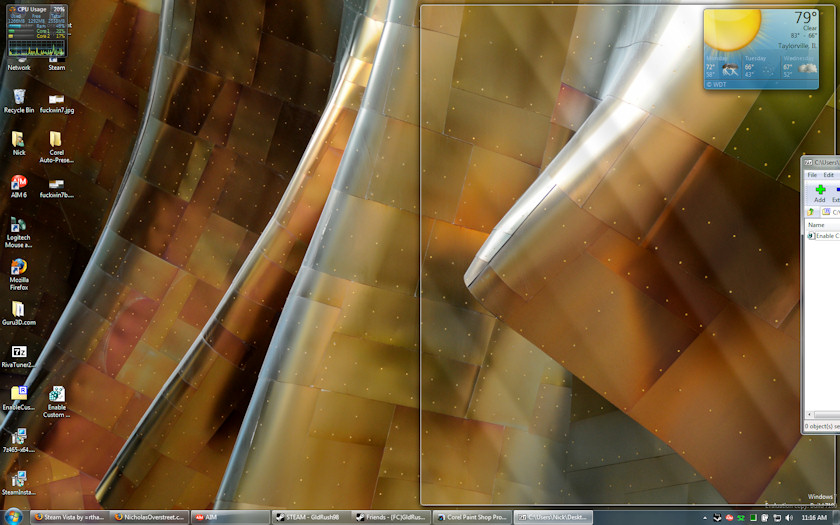Click the 7-Zip horizontal scrollbar
Image resolution: width=840 pixels, height=525 pixels.
pos(823,414)
